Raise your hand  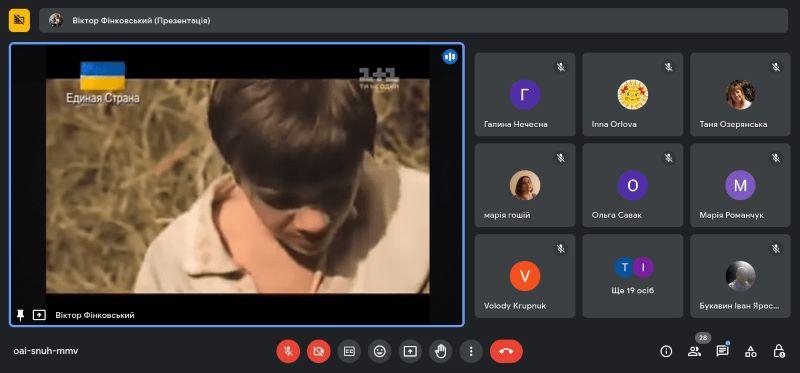[440, 351]
